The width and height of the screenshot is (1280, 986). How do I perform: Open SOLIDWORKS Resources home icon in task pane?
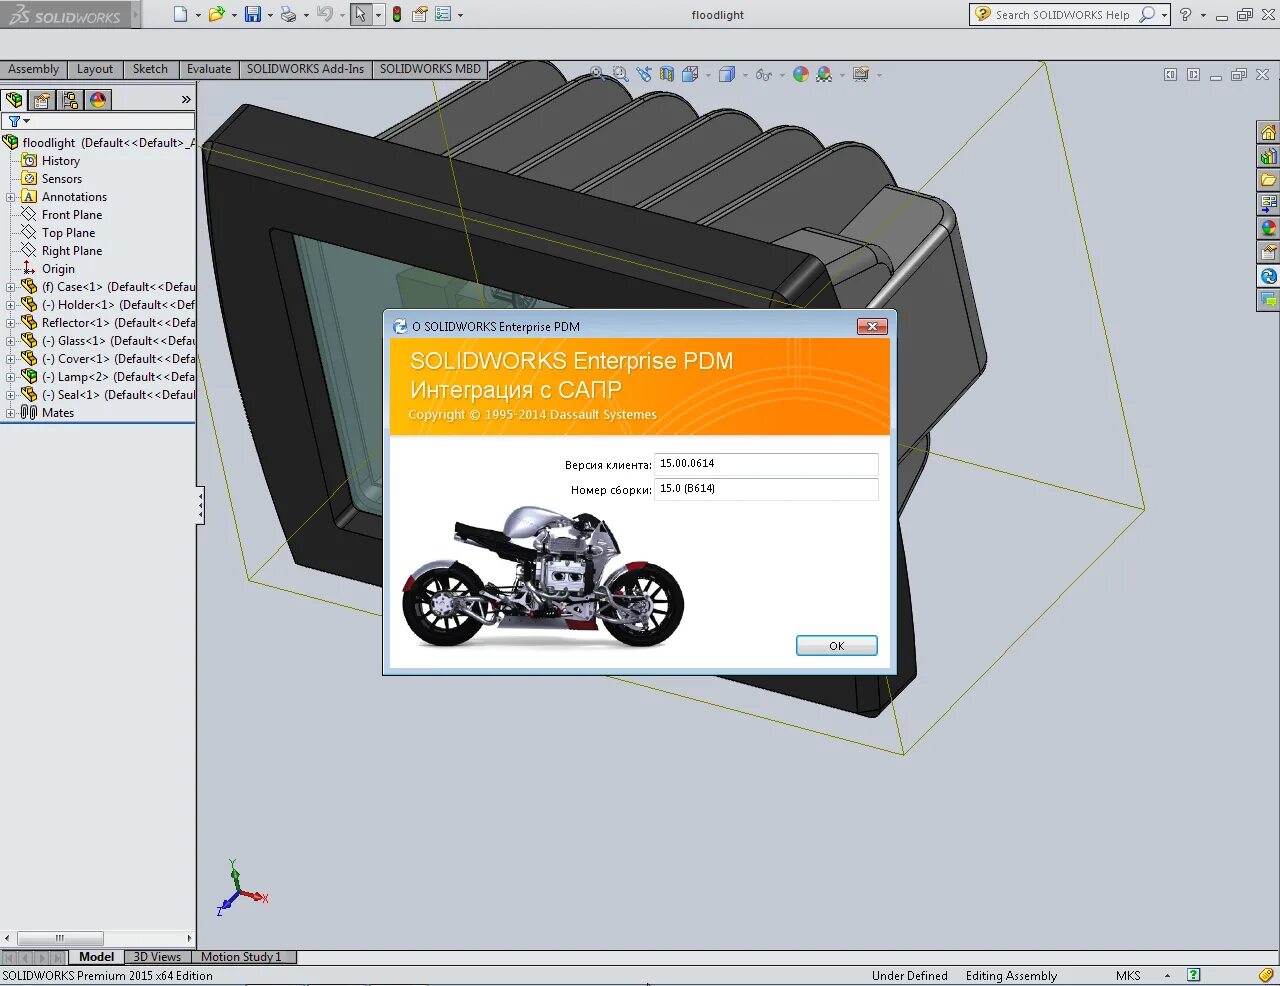[x=1268, y=132]
